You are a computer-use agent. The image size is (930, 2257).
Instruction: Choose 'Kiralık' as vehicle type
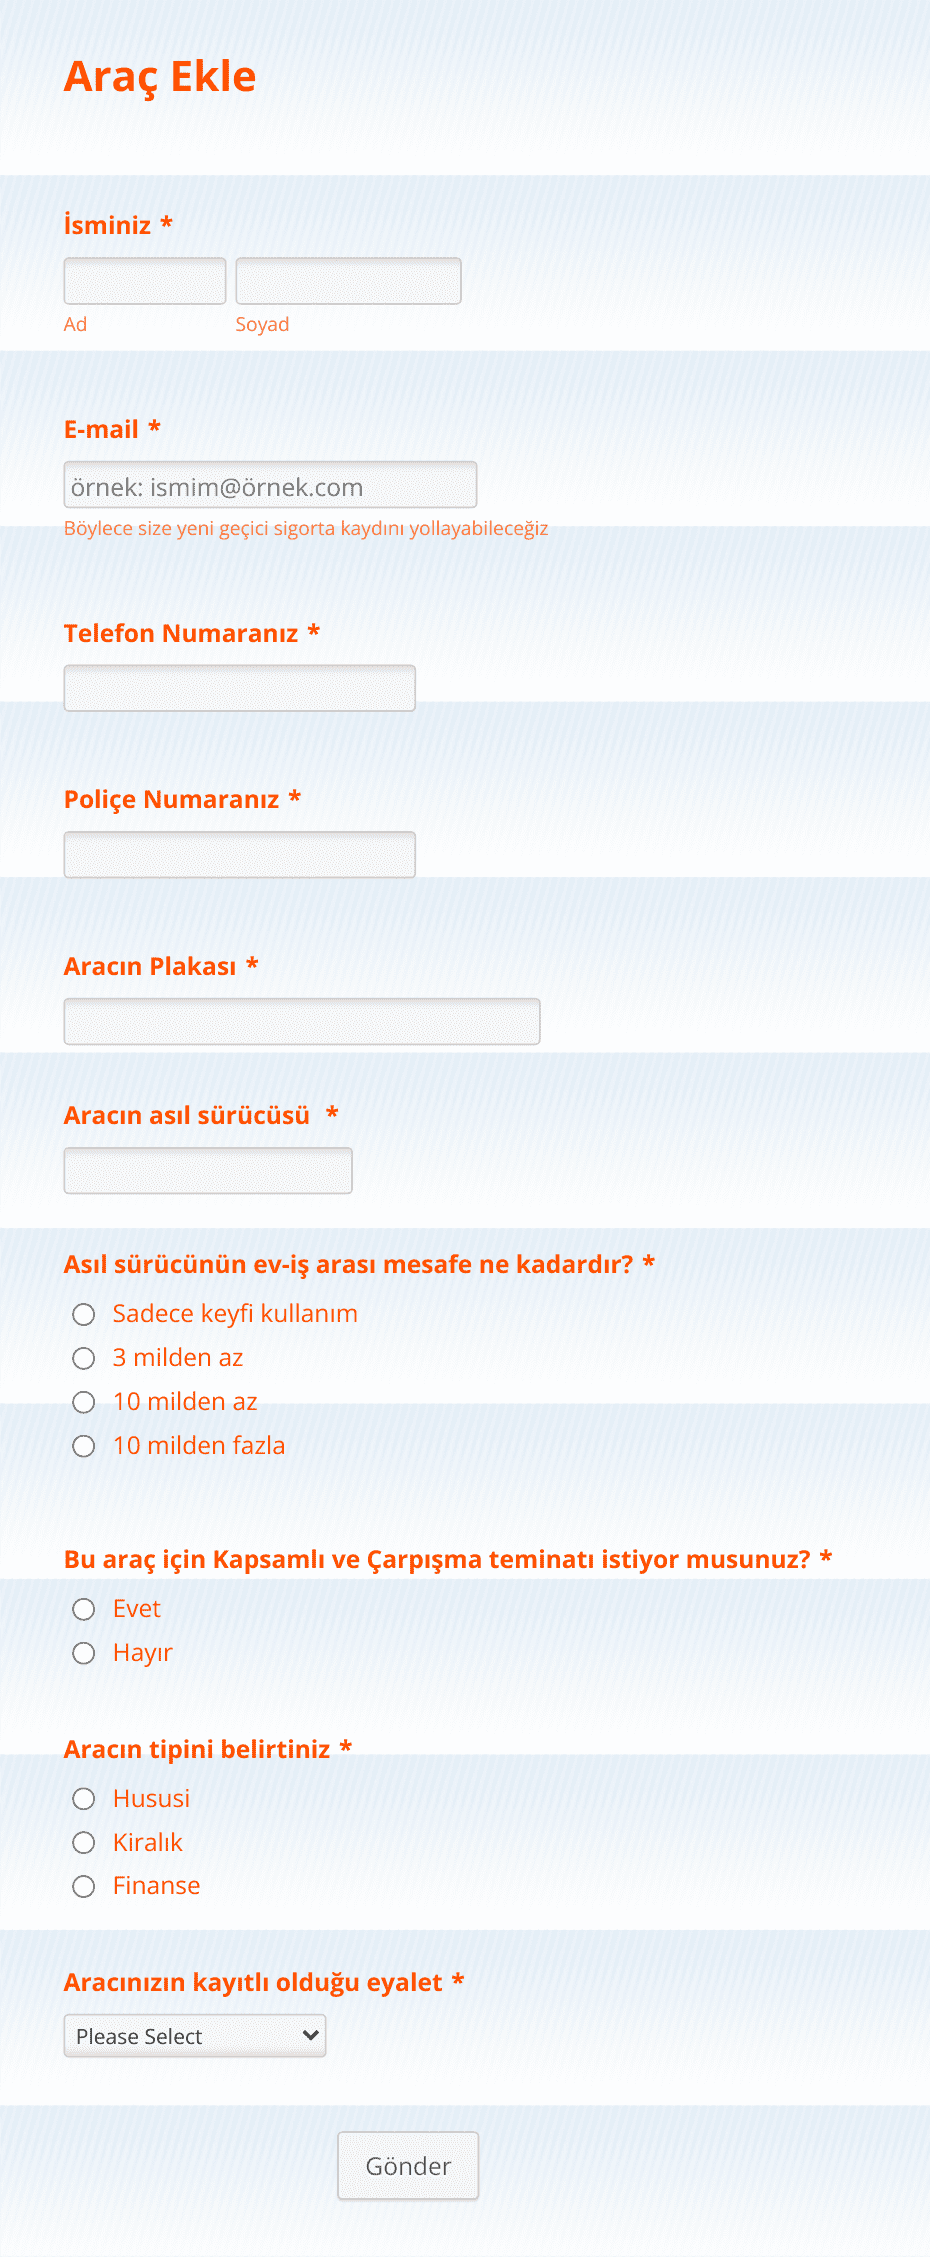[x=84, y=1843]
